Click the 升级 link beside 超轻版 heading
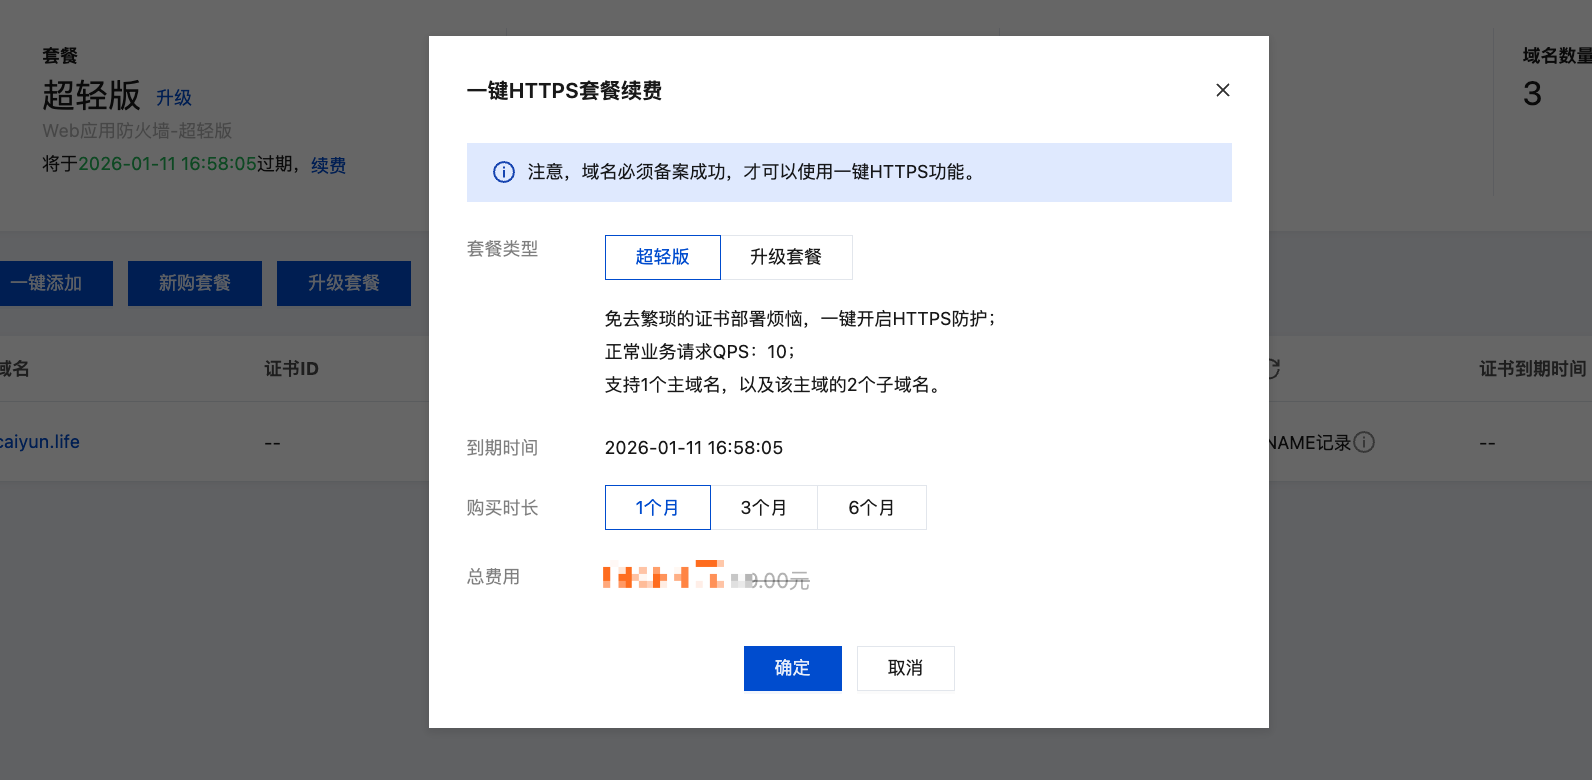The height and width of the screenshot is (780, 1592). pos(174,98)
